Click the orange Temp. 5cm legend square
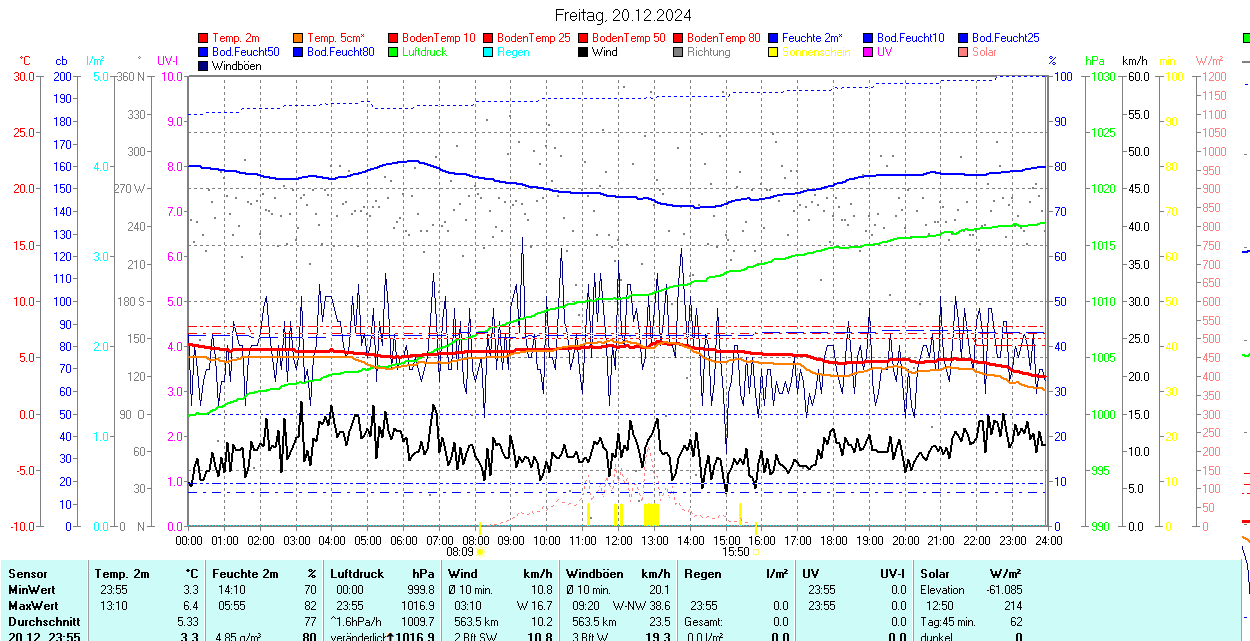The width and height of the screenshot is (1250, 641). pos(299,38)
